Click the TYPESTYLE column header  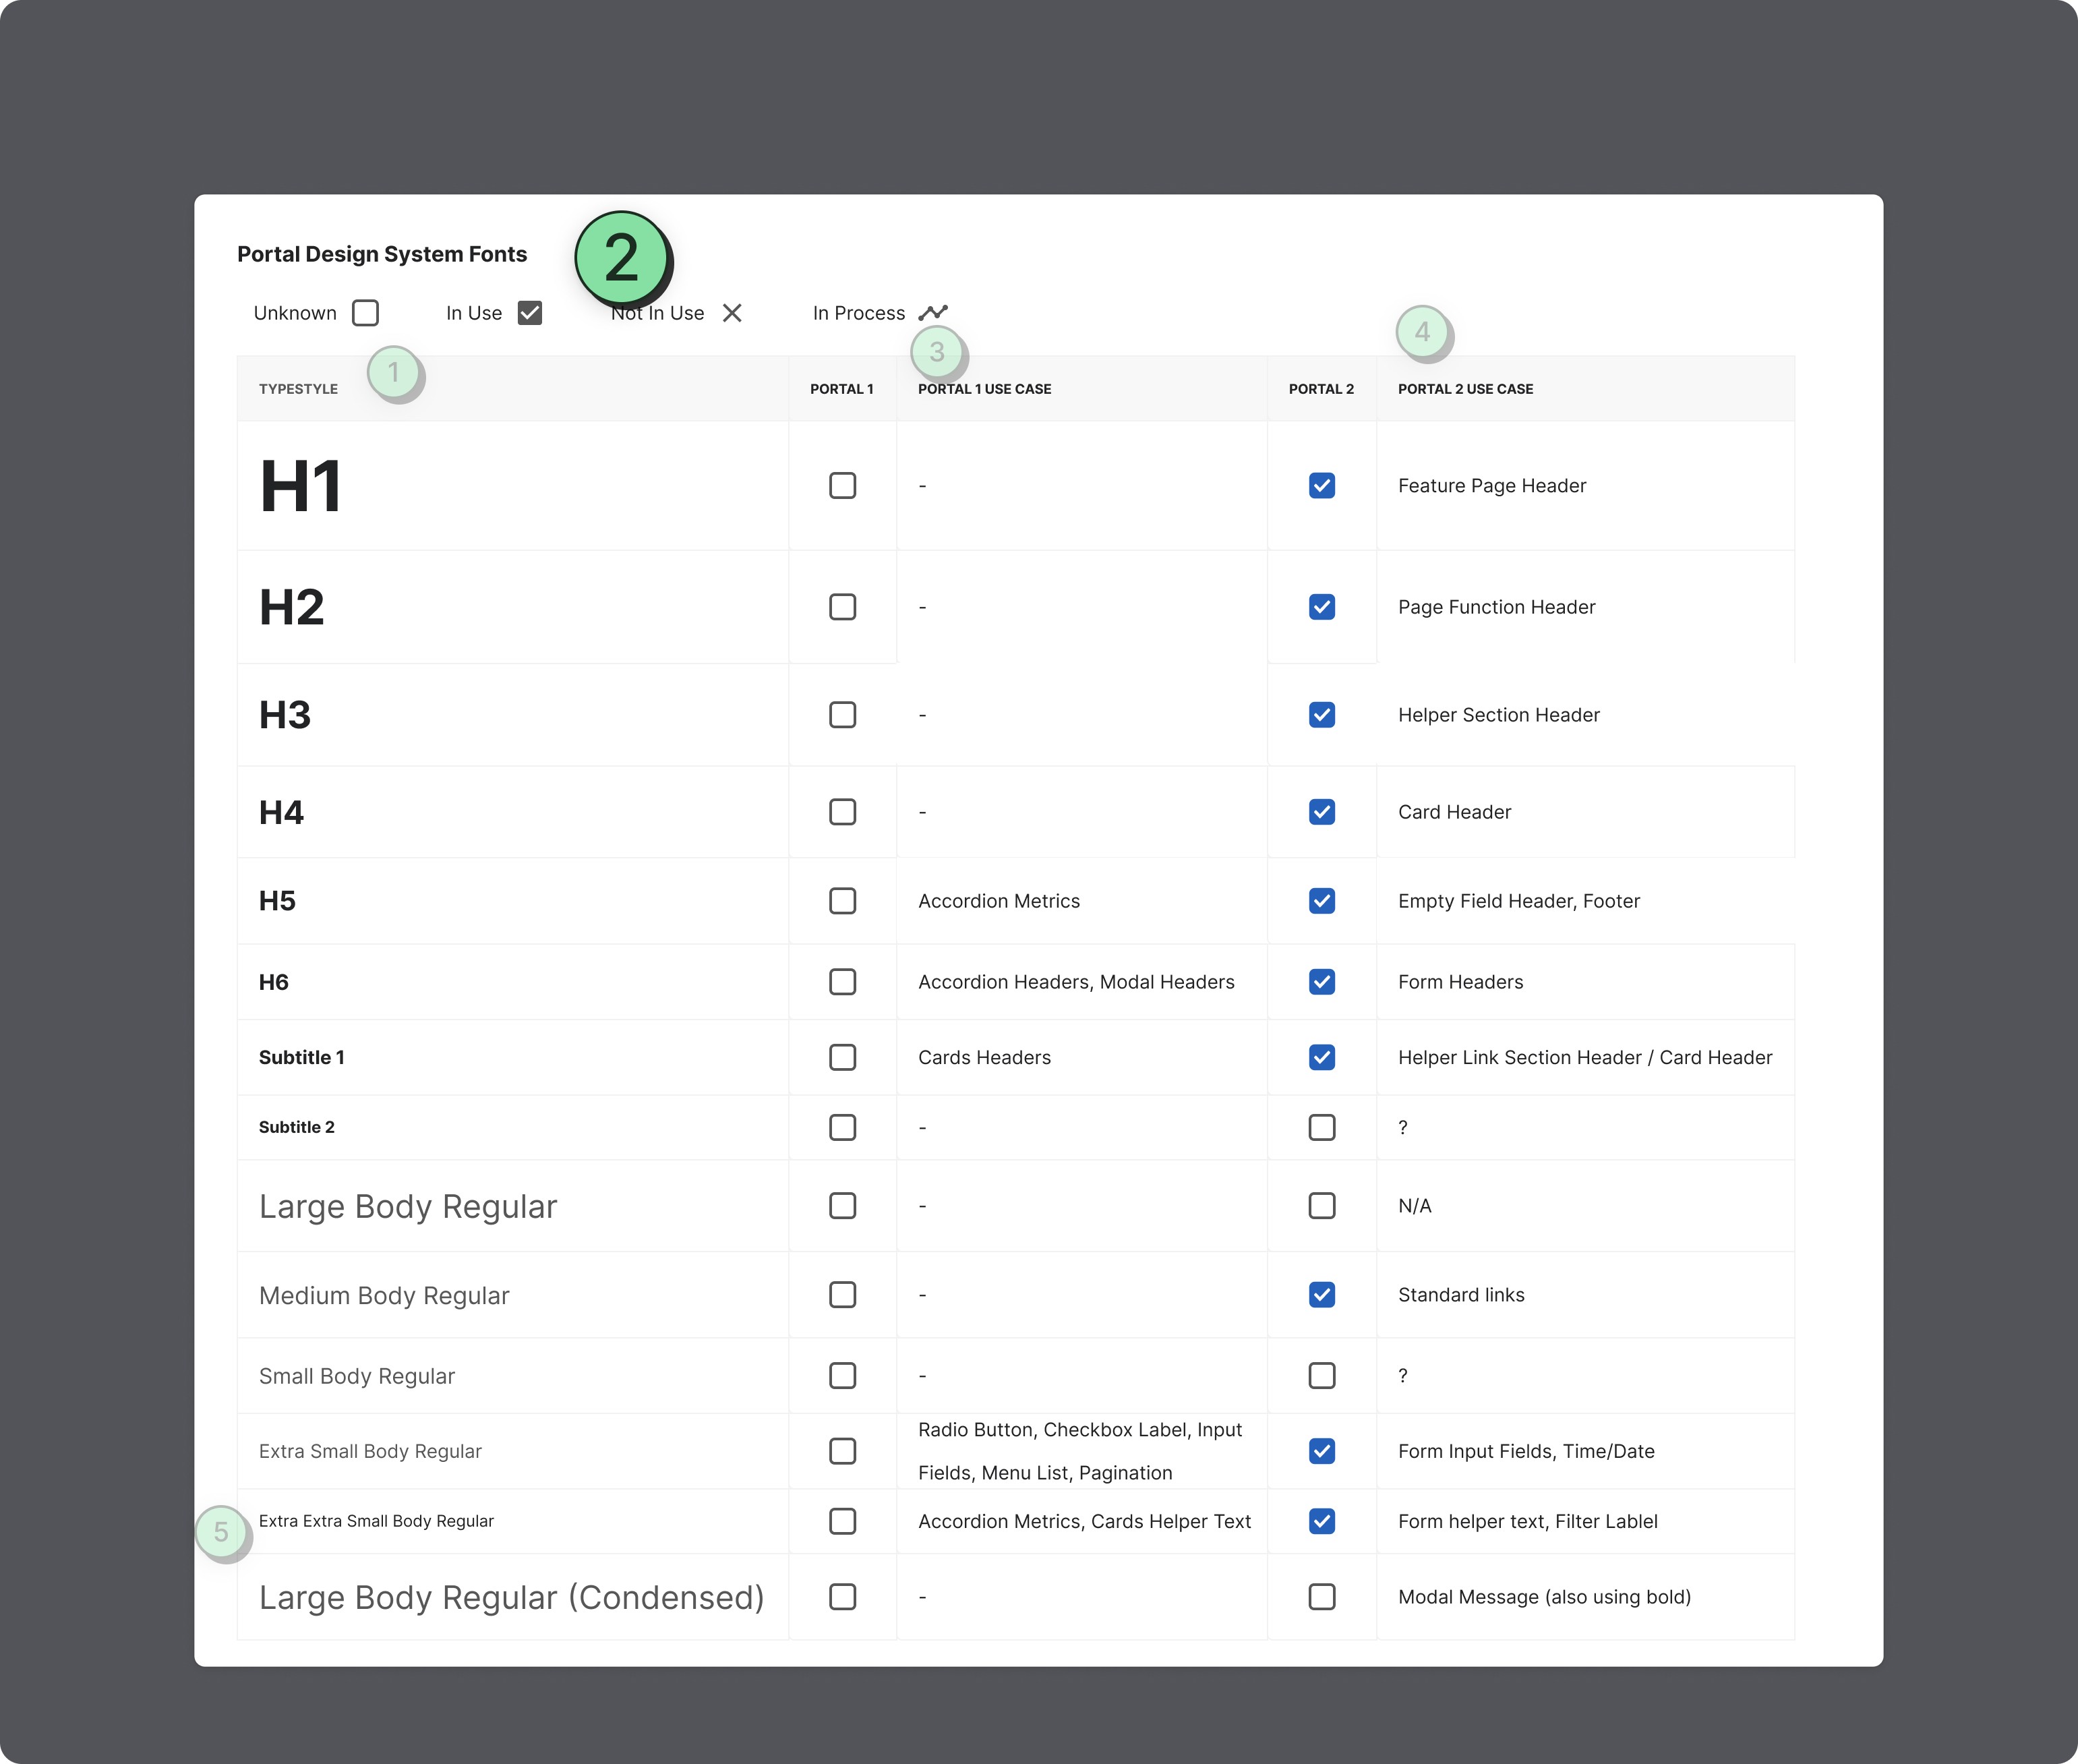tap(298, 389)
